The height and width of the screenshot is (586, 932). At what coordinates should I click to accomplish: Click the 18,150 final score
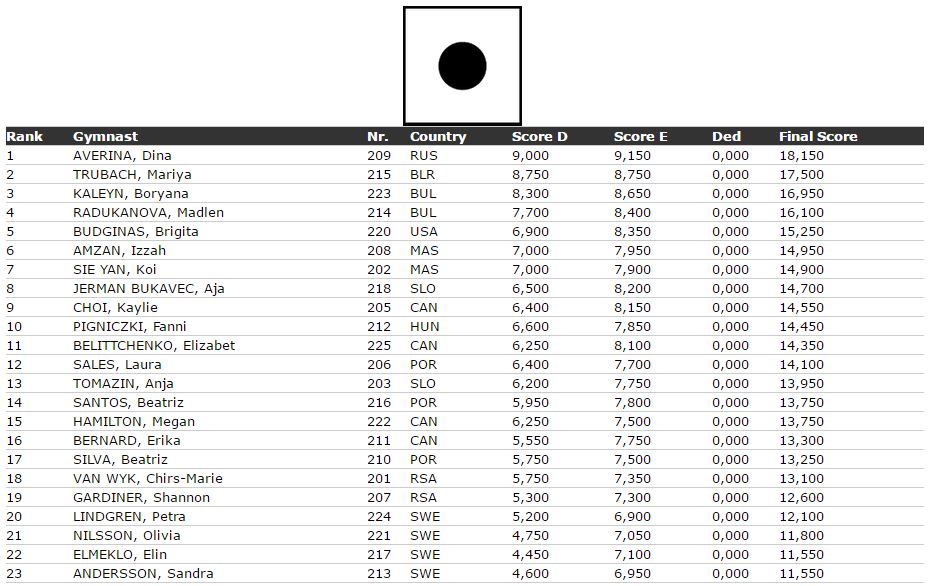coord(801,156)
